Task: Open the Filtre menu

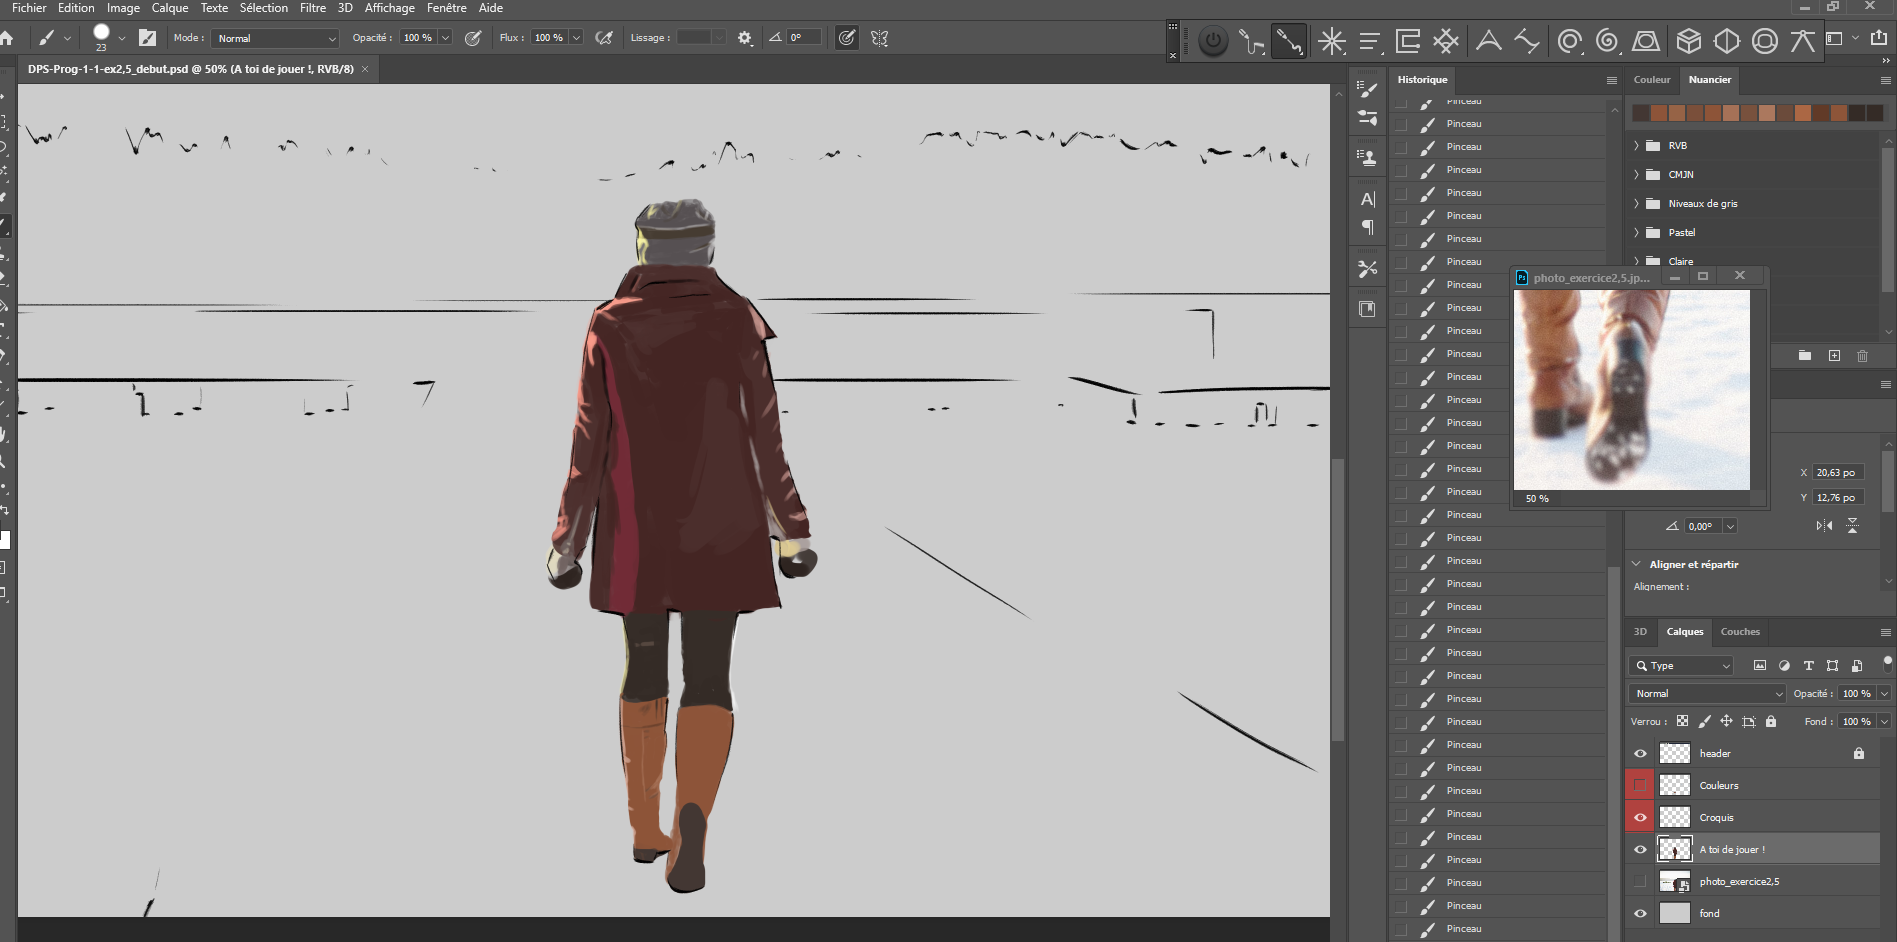Action: click(312, 8)
